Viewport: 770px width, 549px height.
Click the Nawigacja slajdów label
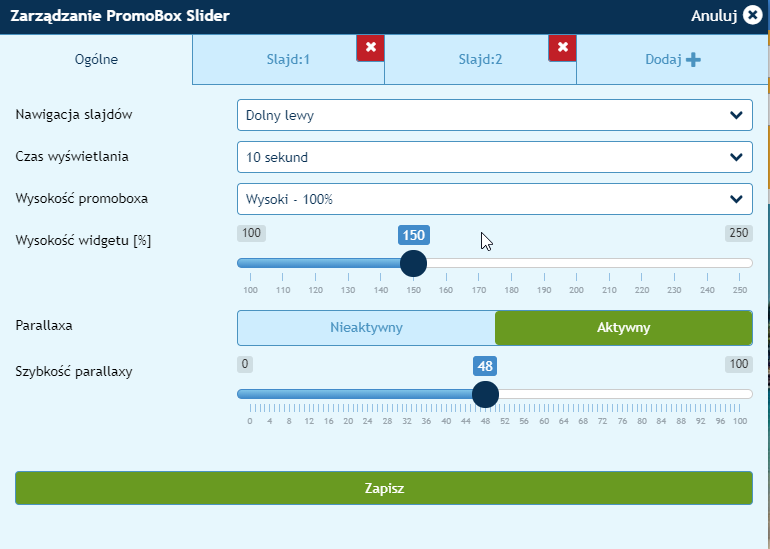[x=74, y=114]
